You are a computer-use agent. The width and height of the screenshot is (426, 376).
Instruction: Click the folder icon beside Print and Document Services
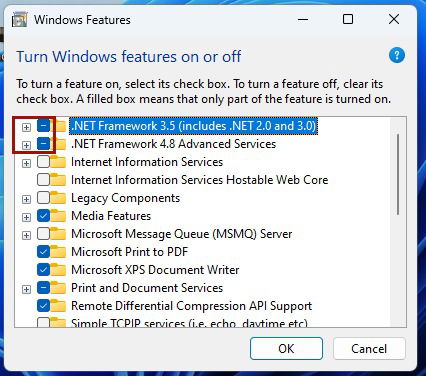tap(58, 288)
